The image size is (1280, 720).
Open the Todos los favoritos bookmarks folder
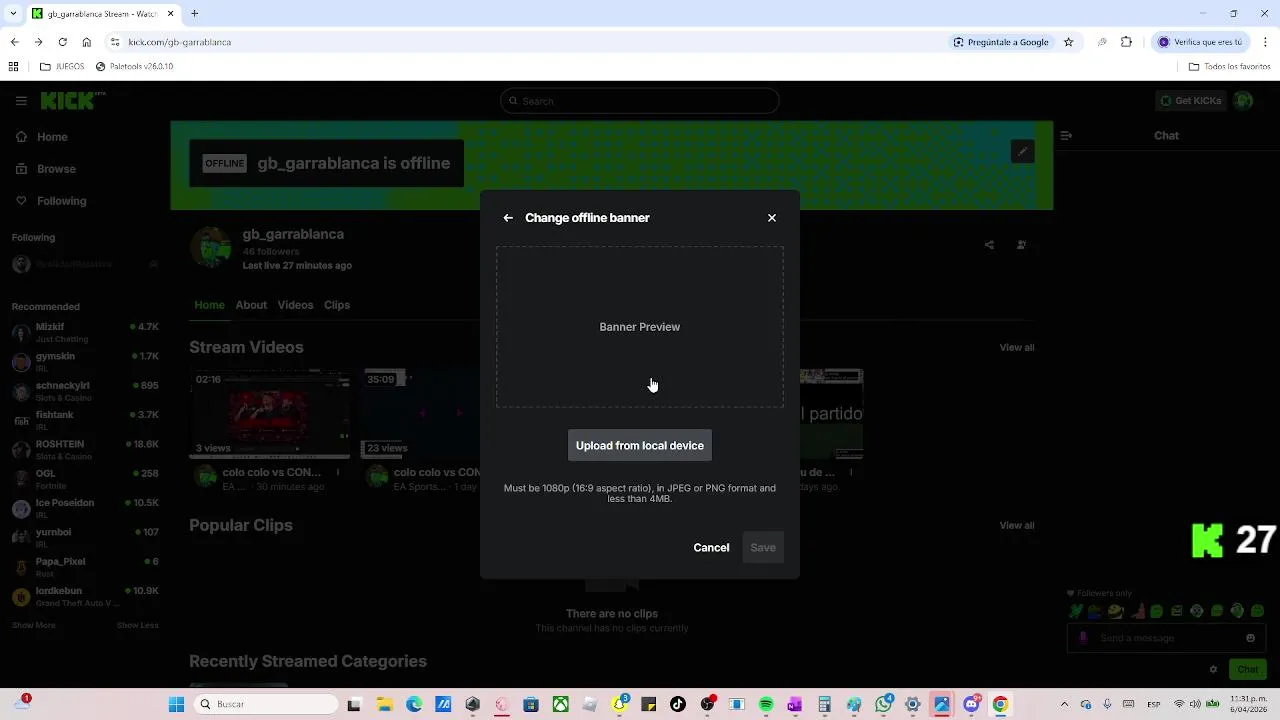pos(1229,67)
